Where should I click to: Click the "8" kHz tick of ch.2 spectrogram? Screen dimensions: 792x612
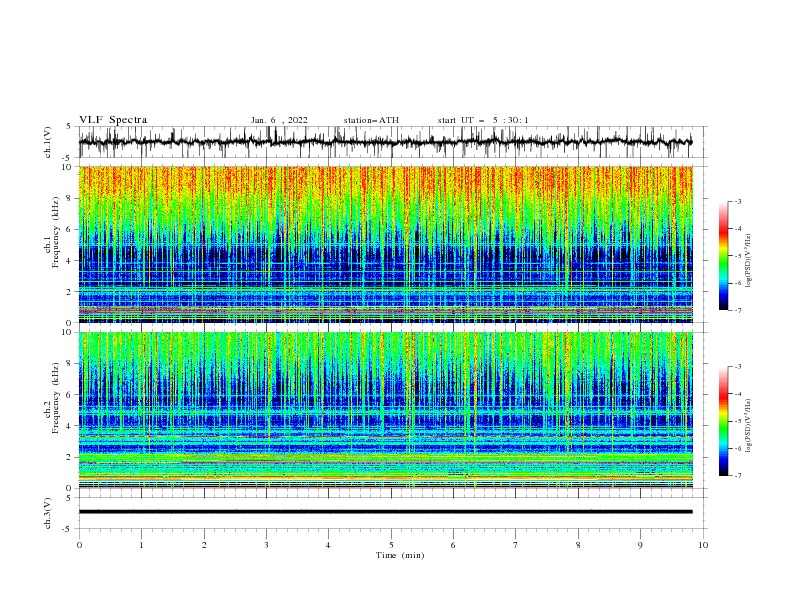pyautogui.click(x=70, y=364)
